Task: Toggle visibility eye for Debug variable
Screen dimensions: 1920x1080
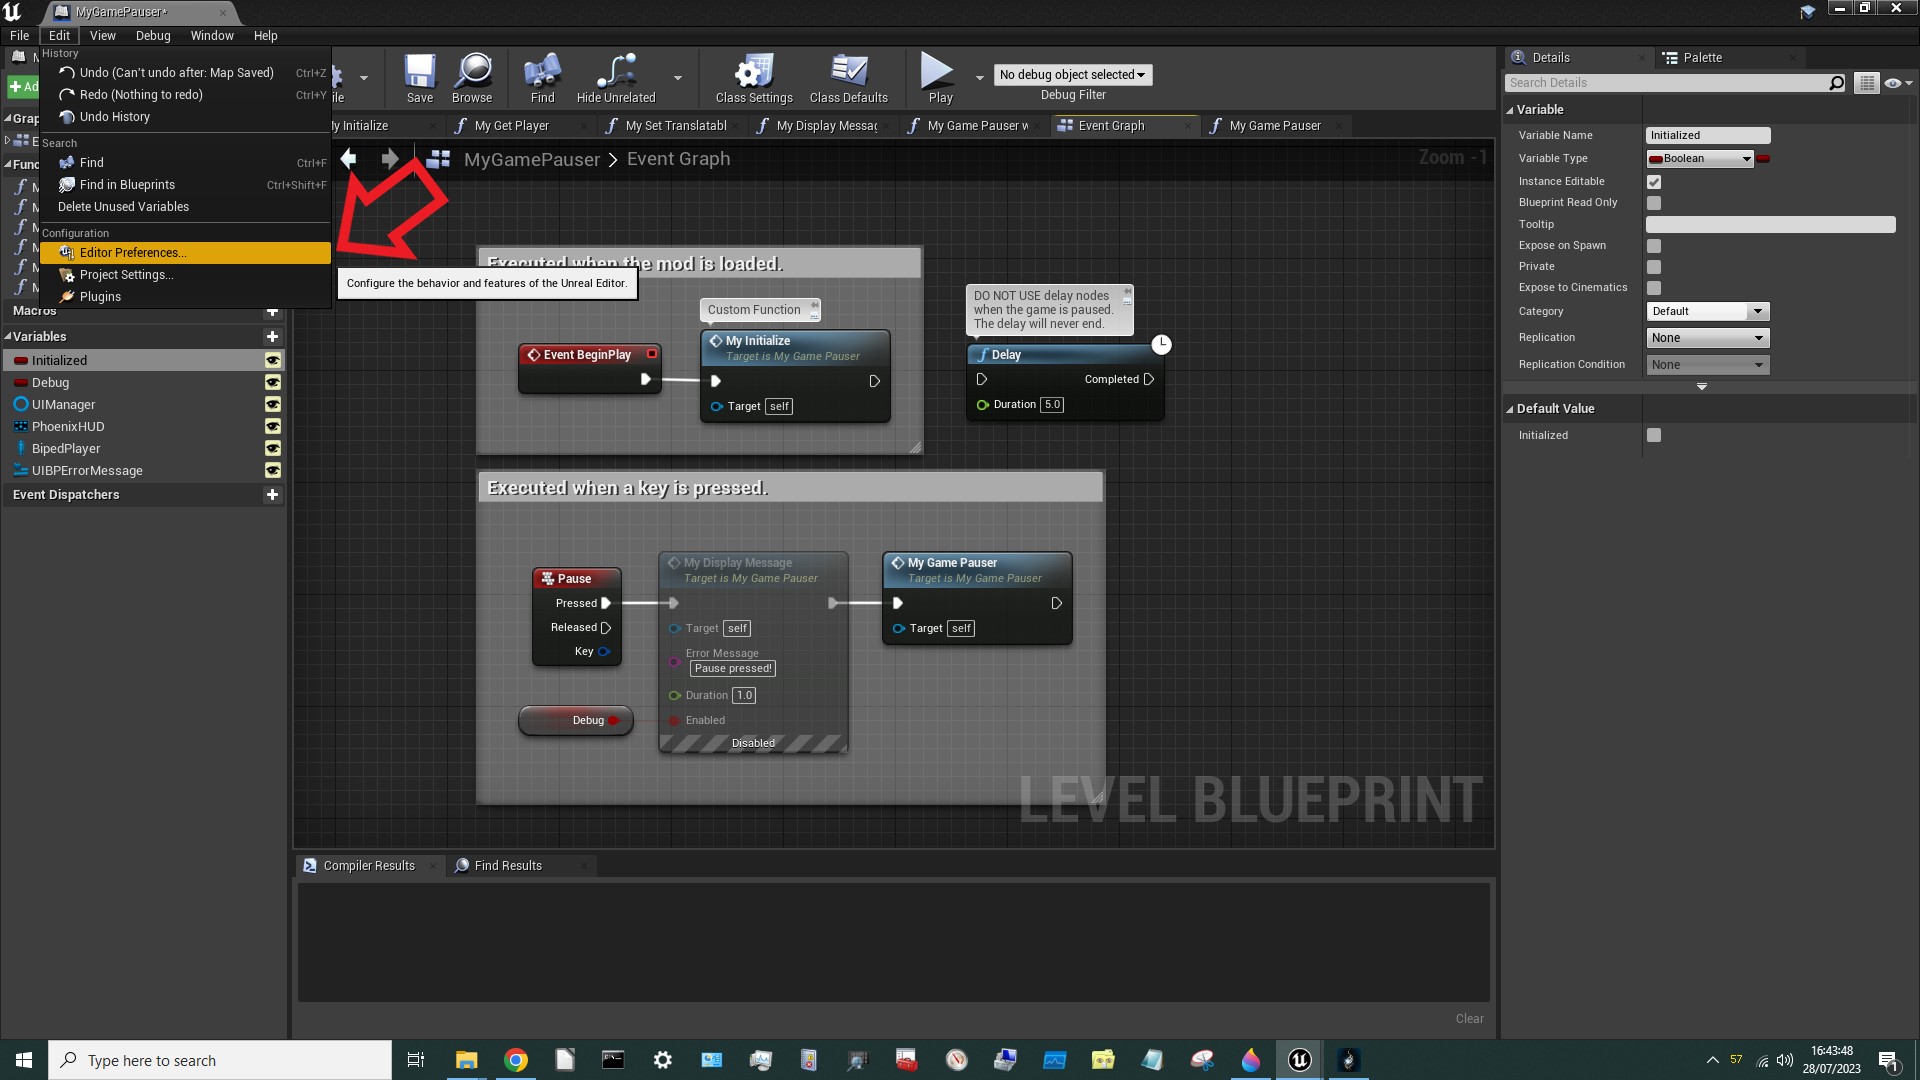Action: 272,382
